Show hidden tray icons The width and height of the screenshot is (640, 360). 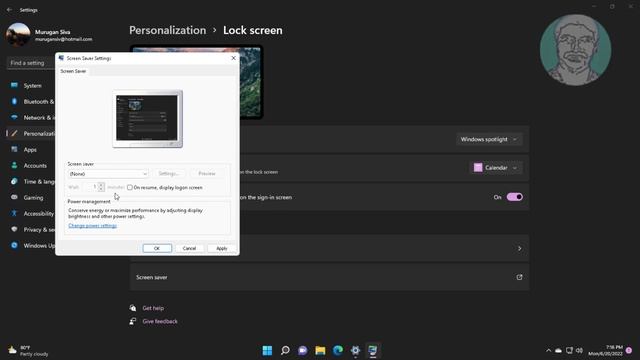[548, 350]
